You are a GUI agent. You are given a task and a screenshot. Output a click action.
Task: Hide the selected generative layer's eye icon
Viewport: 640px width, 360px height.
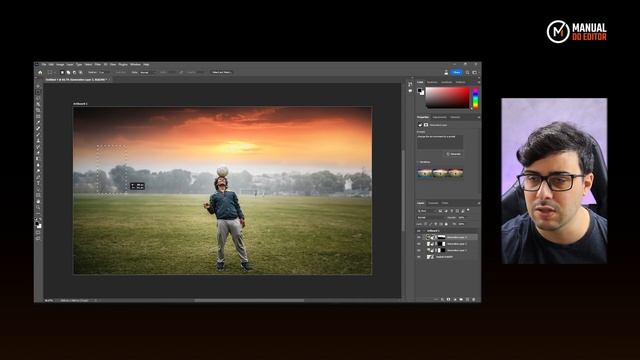click(x=419, y=237)
